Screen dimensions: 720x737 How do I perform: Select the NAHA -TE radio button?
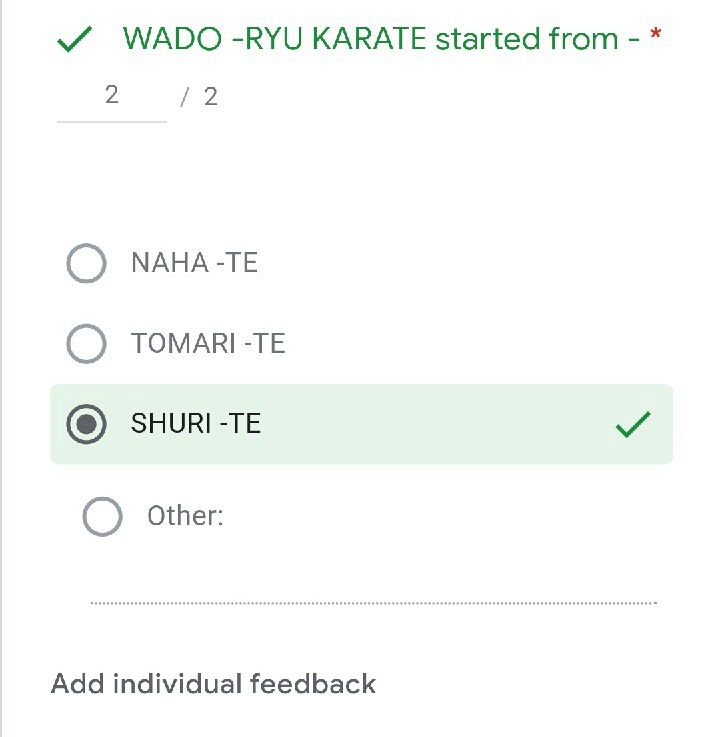click(86, 264)
